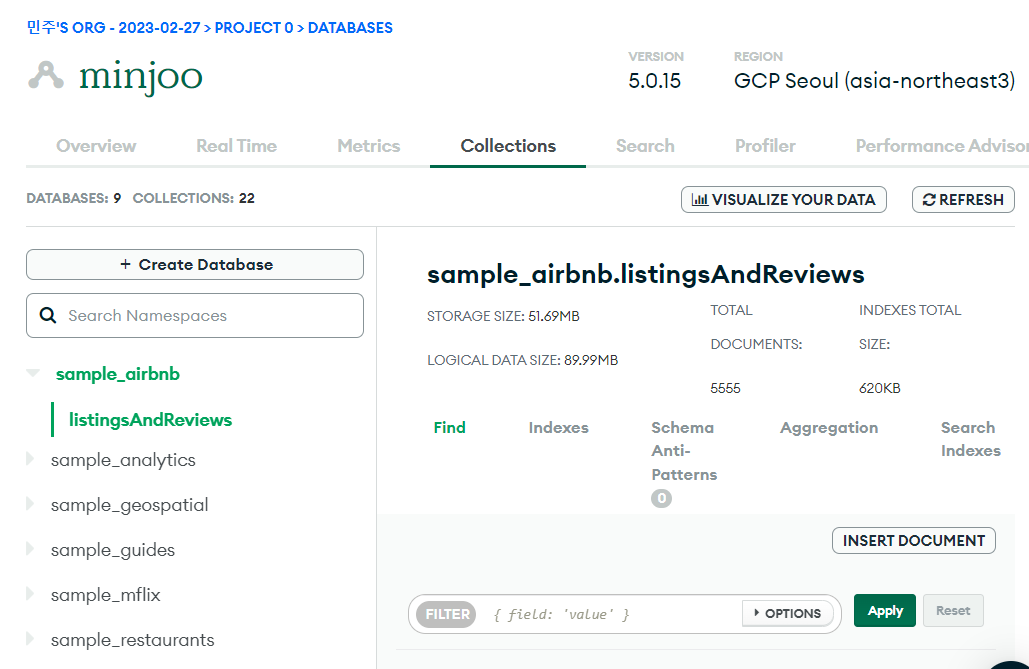Expand the sample_analytics database
The height and width of the screenshot is (669, 1029).
click(30, 458)
